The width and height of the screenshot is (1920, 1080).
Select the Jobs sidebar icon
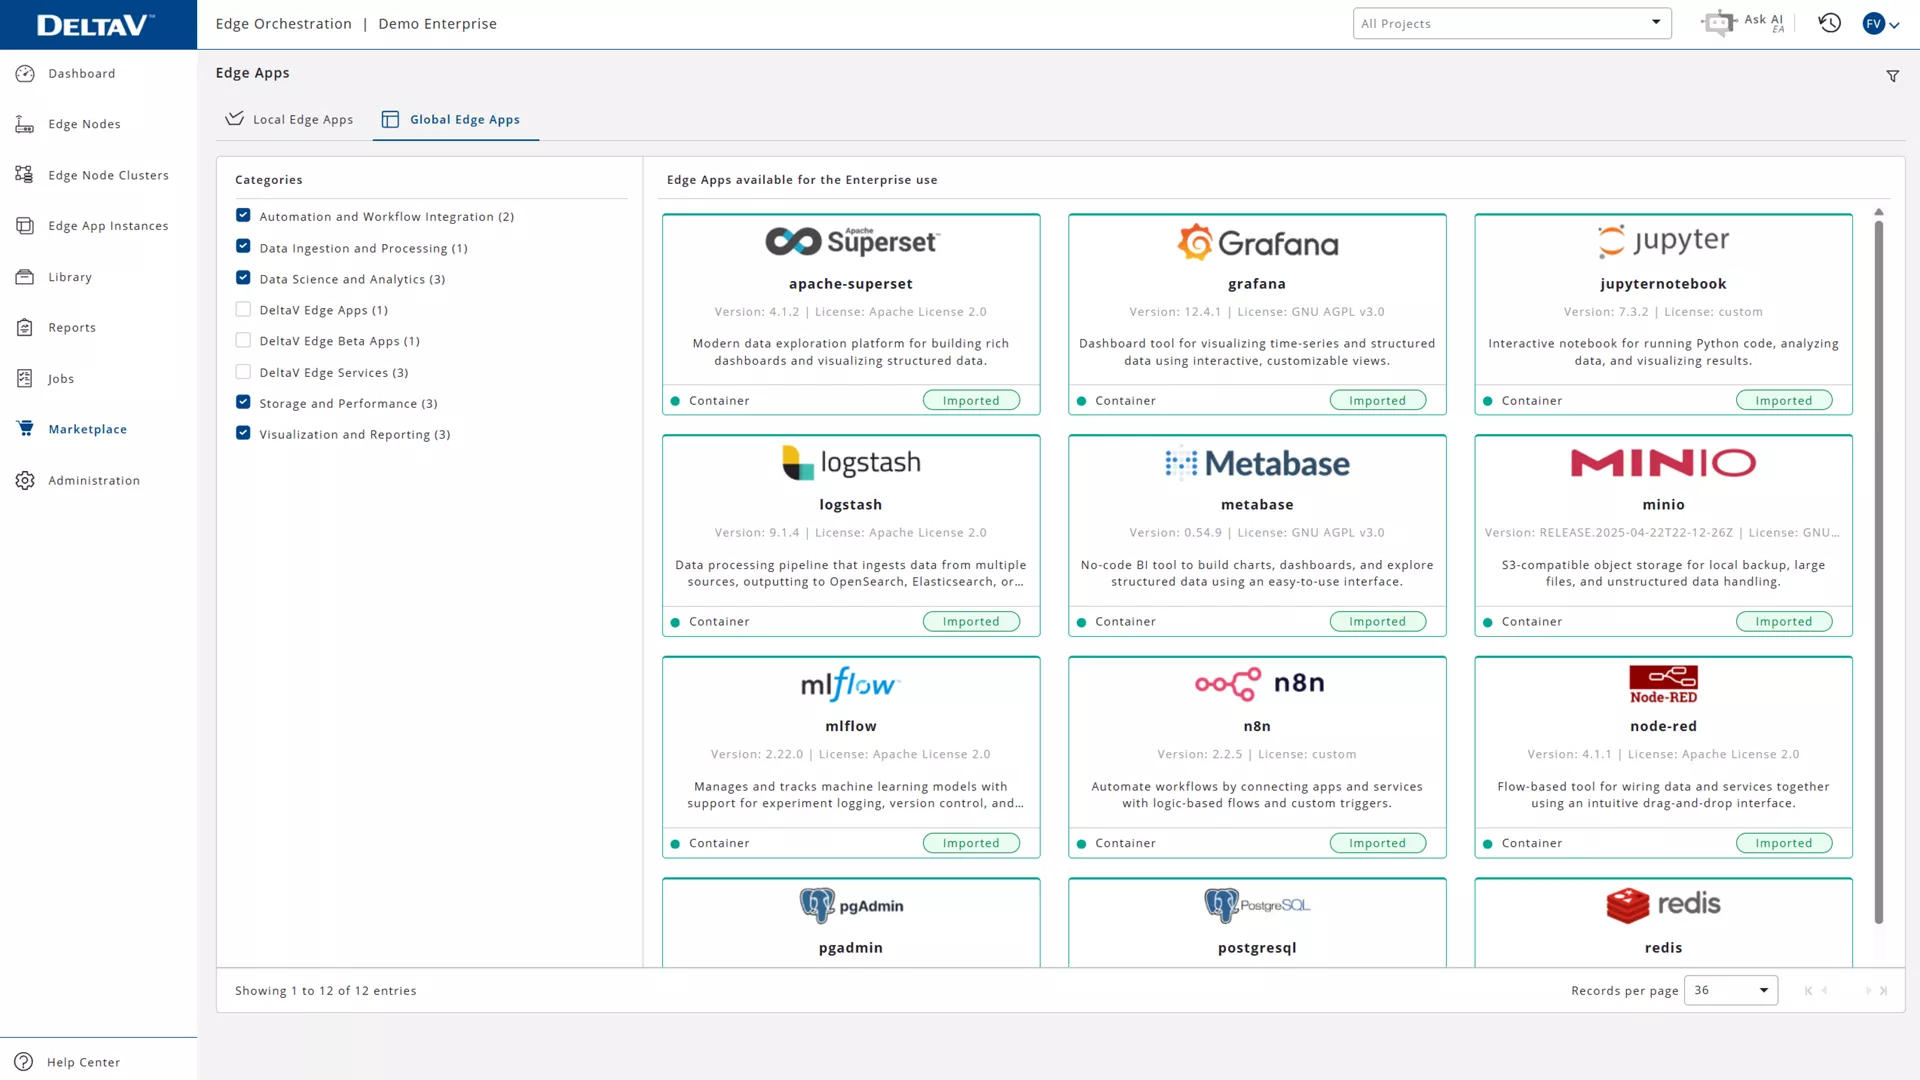point(61,378)
